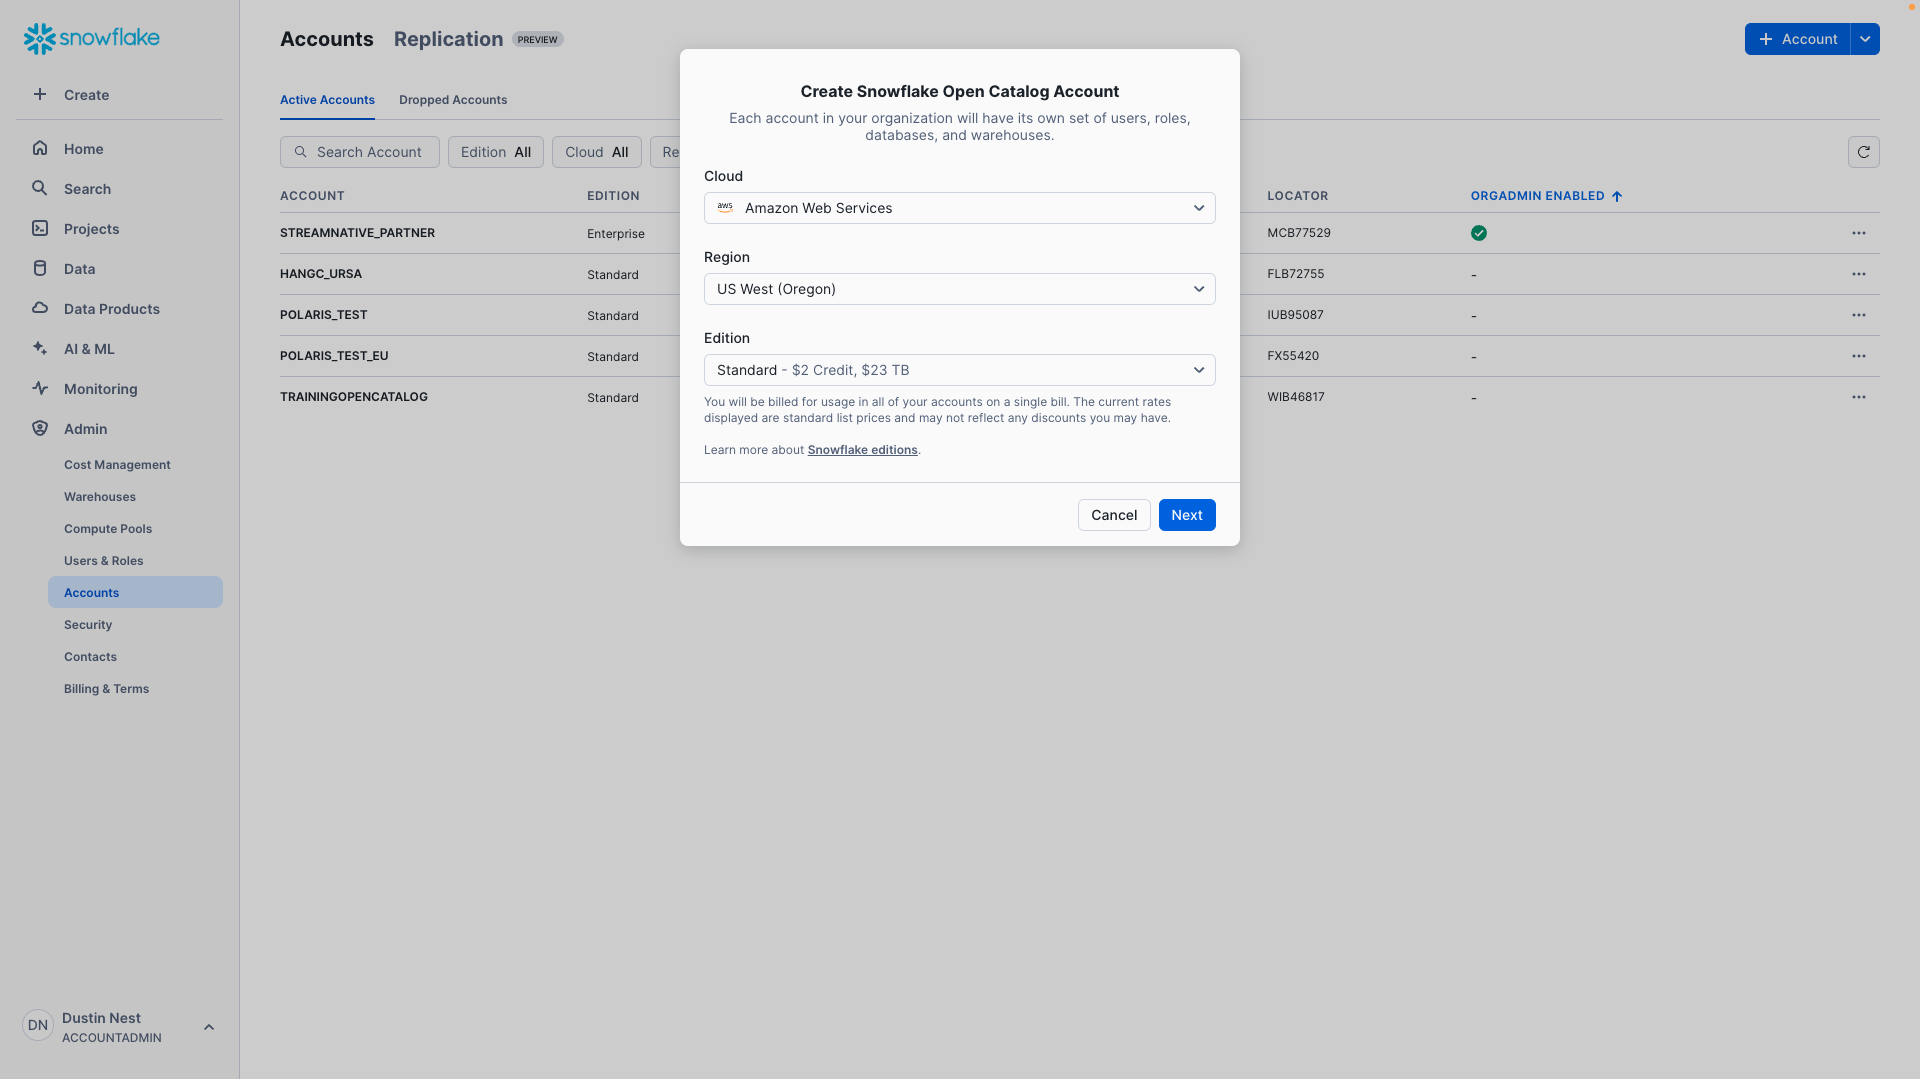
Task: Open the ellipsis menu for TRAININGOPENCATALOG
Action: [1860, 397]
